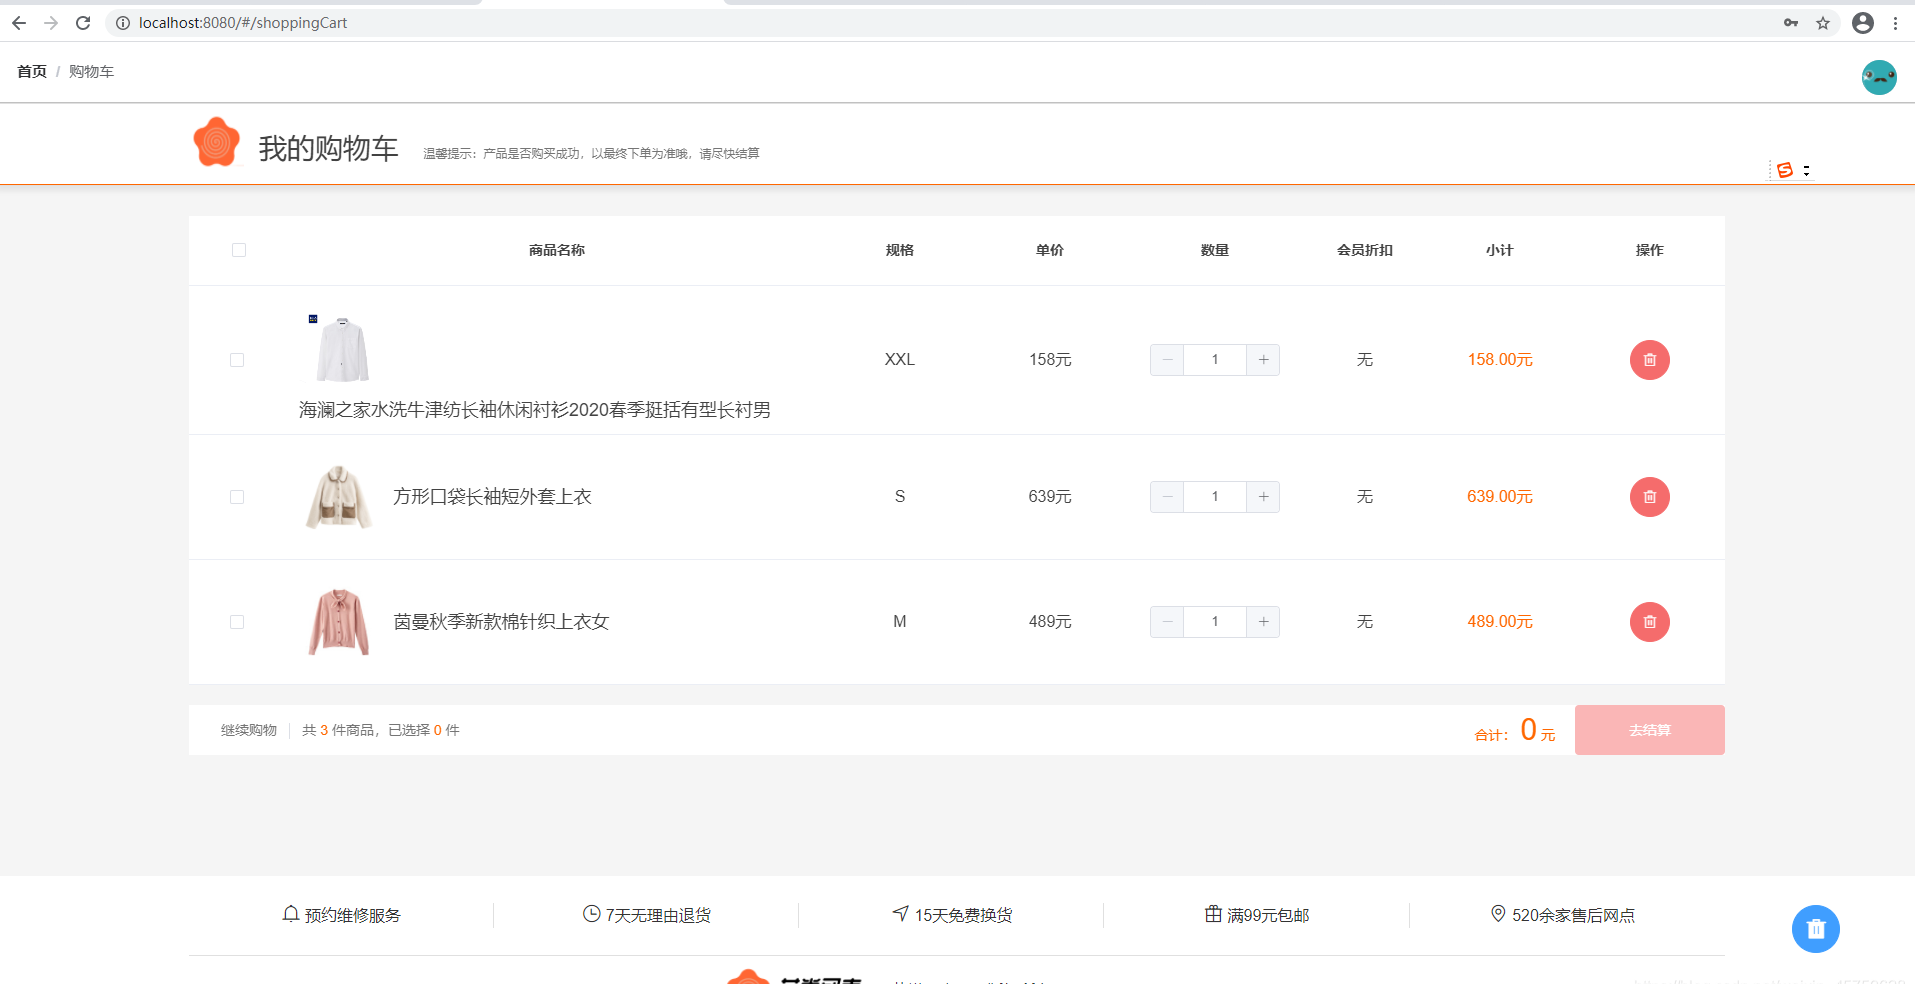Open the pink cardigan product thumbnail
Viewport: 1915px width, 984px height.
tap(339, 622)
